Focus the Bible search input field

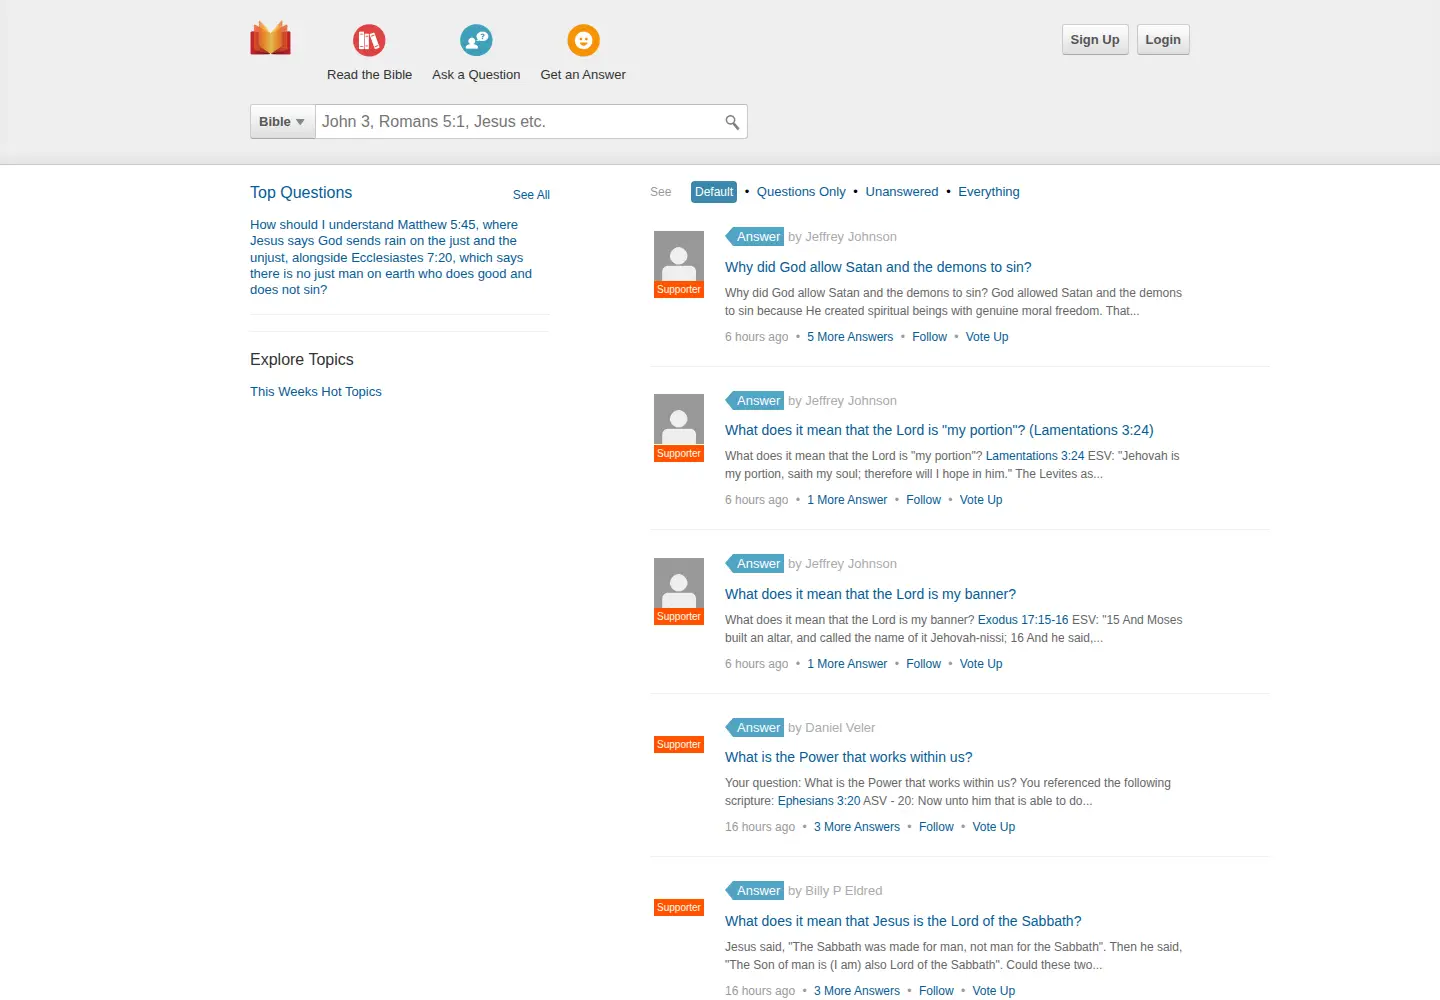point(520,122)
